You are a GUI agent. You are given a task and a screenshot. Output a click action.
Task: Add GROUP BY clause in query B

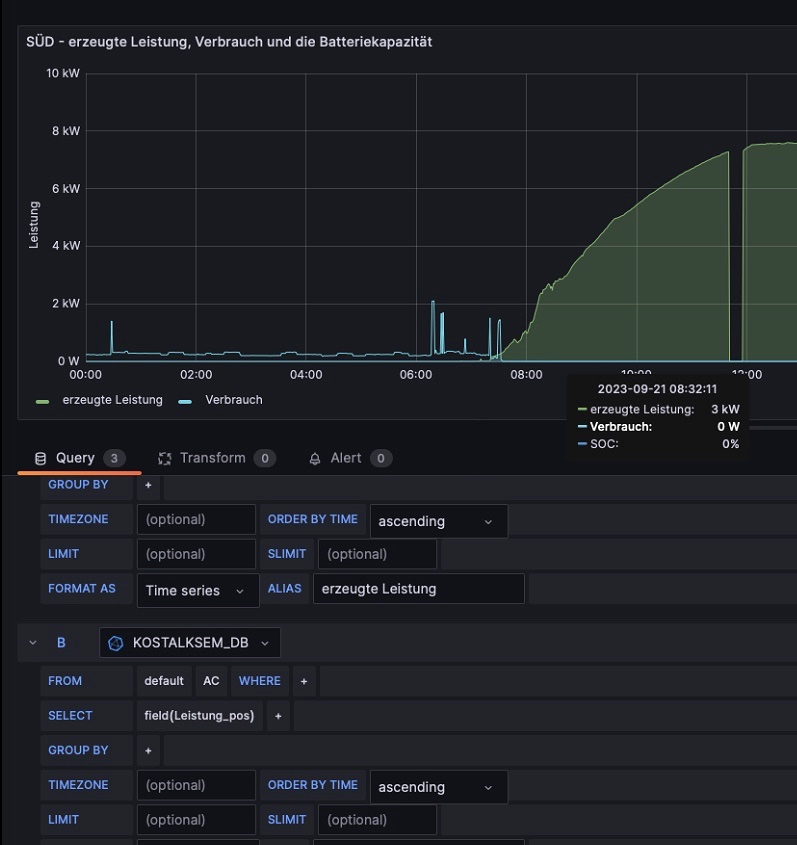pos(148,750)
